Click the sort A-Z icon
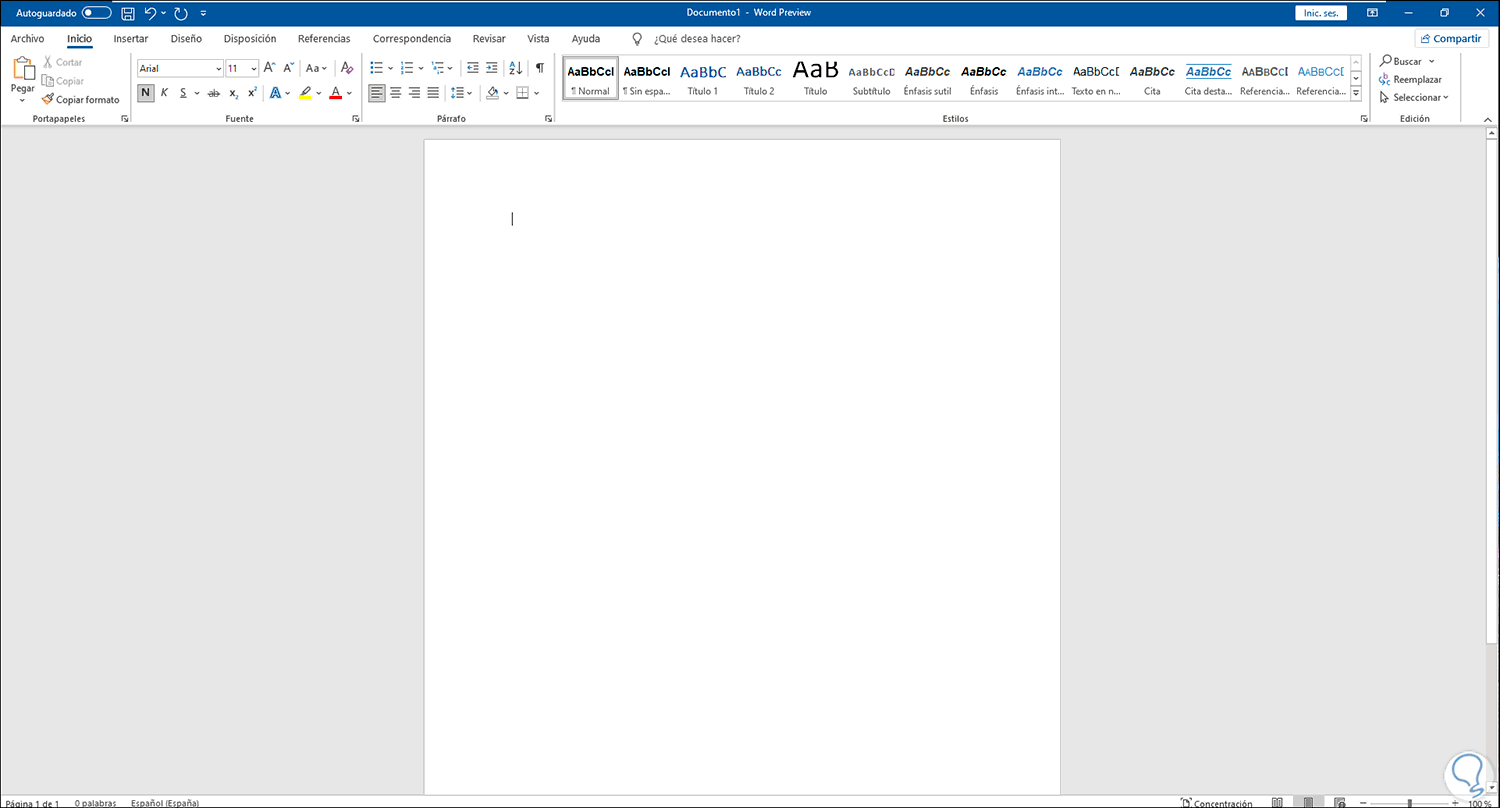This screenshot has width=1500, height=808. point(515,68)
